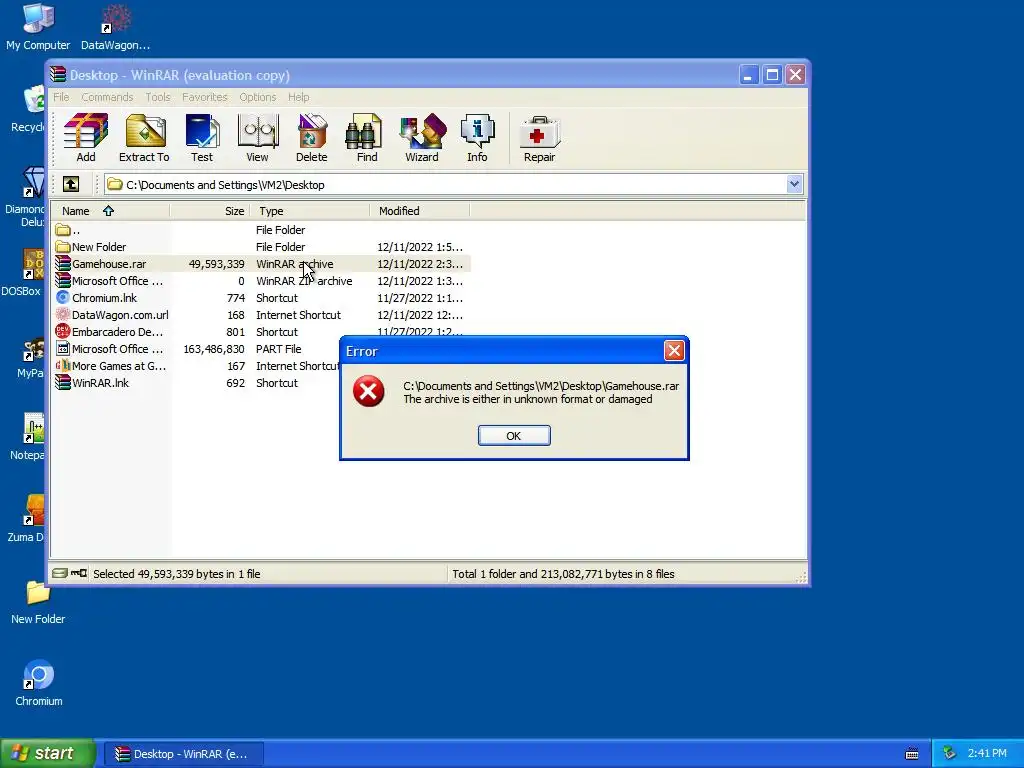Click the Start button
This screenshot has width=1024, height=768.
point(47,753)
